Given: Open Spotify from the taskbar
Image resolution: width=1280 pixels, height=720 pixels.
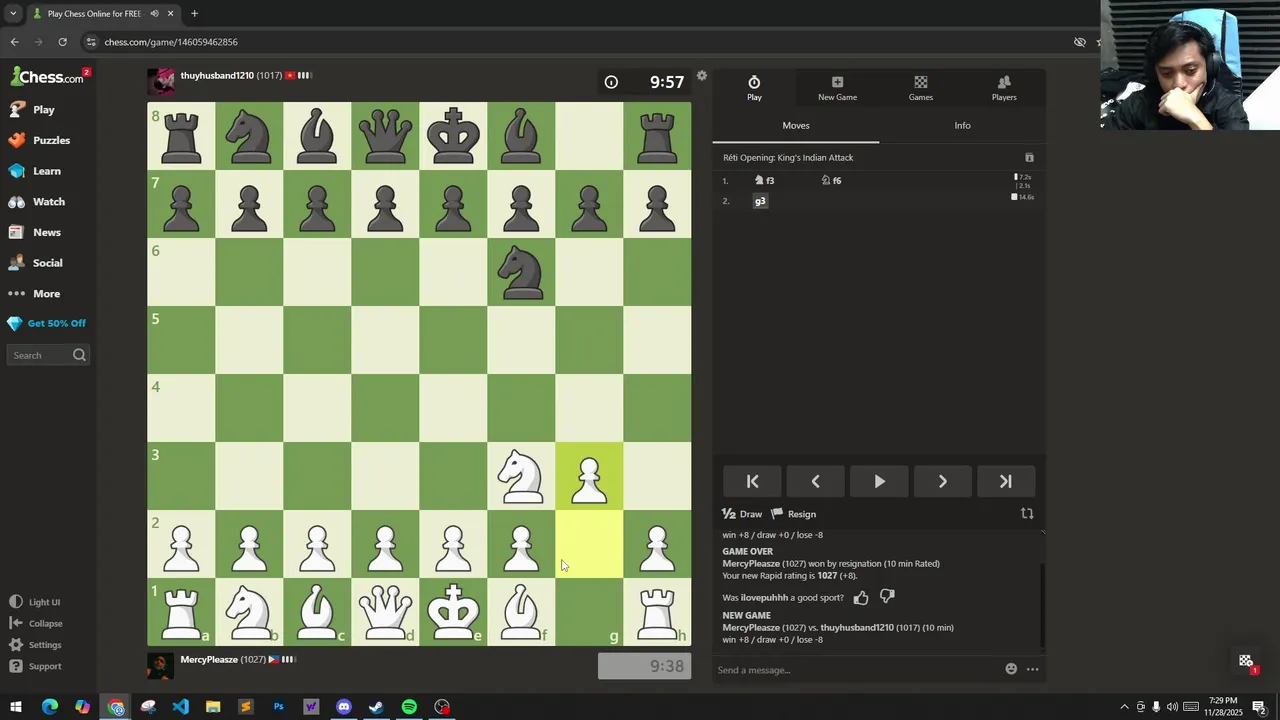Looking at the screenshot, I should 409,707.
